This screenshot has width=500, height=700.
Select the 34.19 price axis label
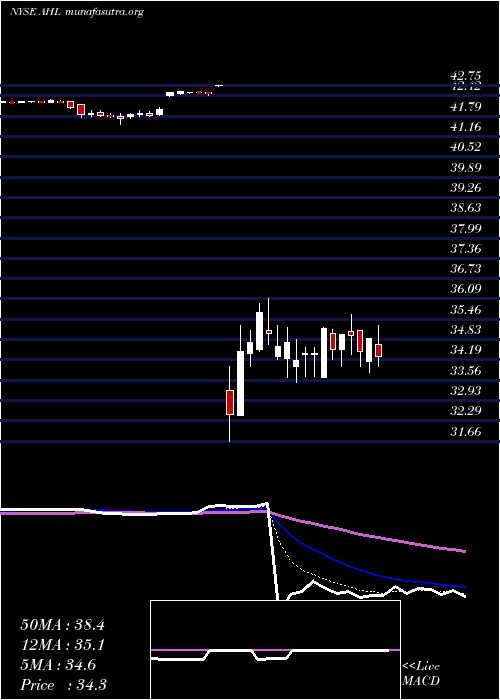click(466, 350)
